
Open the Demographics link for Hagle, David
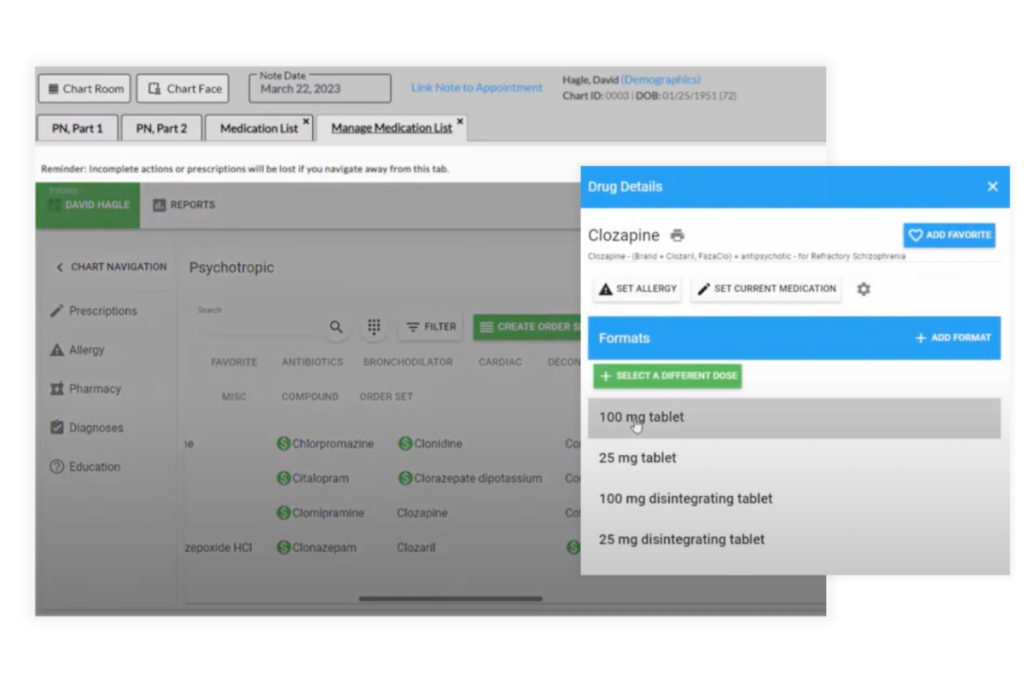(660, 80)
